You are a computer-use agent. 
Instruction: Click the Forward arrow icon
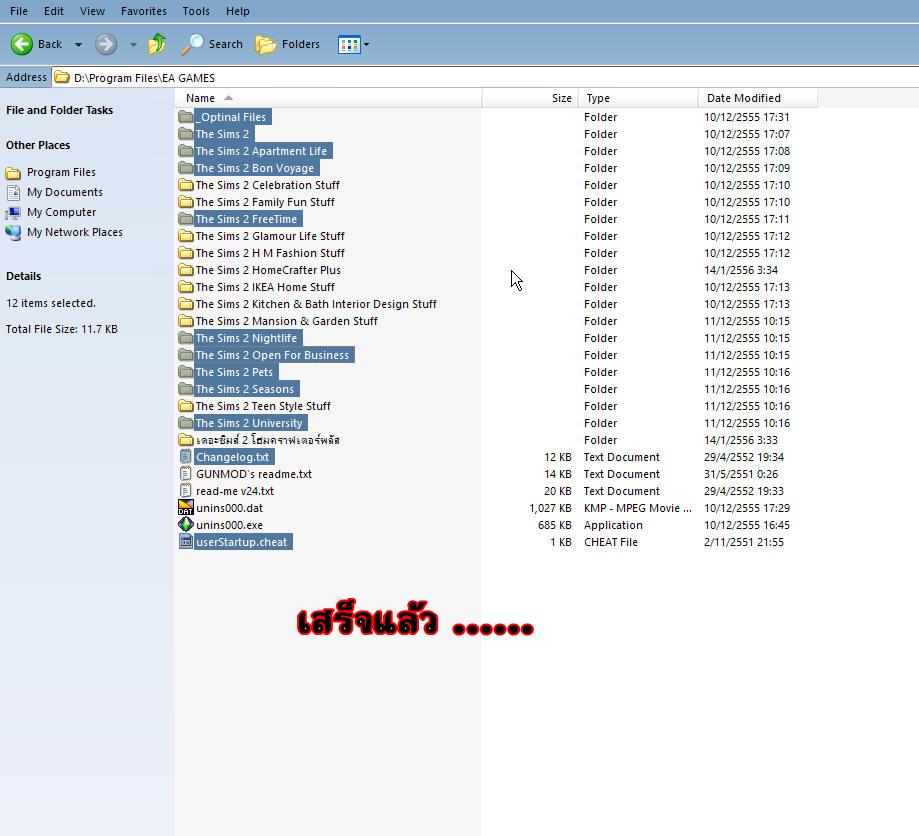(x=106, y=44)
